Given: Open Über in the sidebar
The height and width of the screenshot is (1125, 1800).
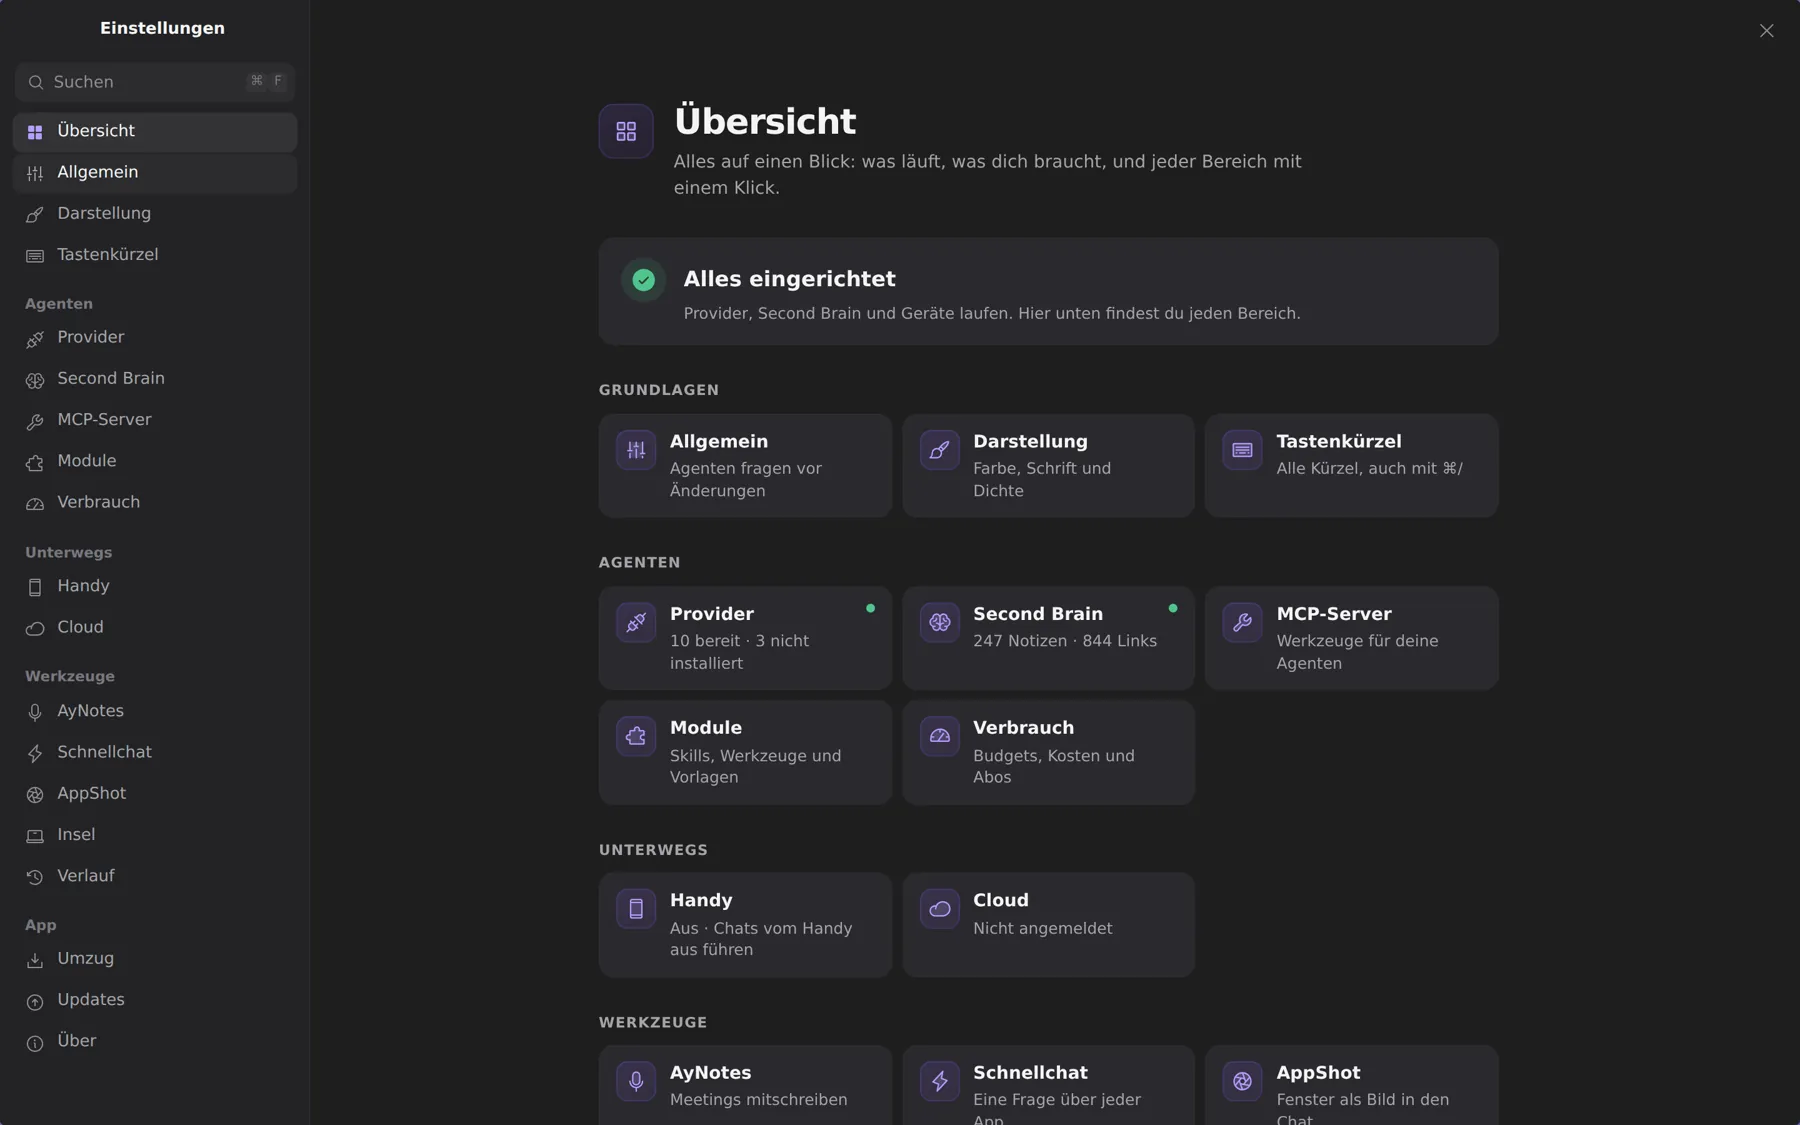Looking at the screenshot, I should tap(155, 1041).
